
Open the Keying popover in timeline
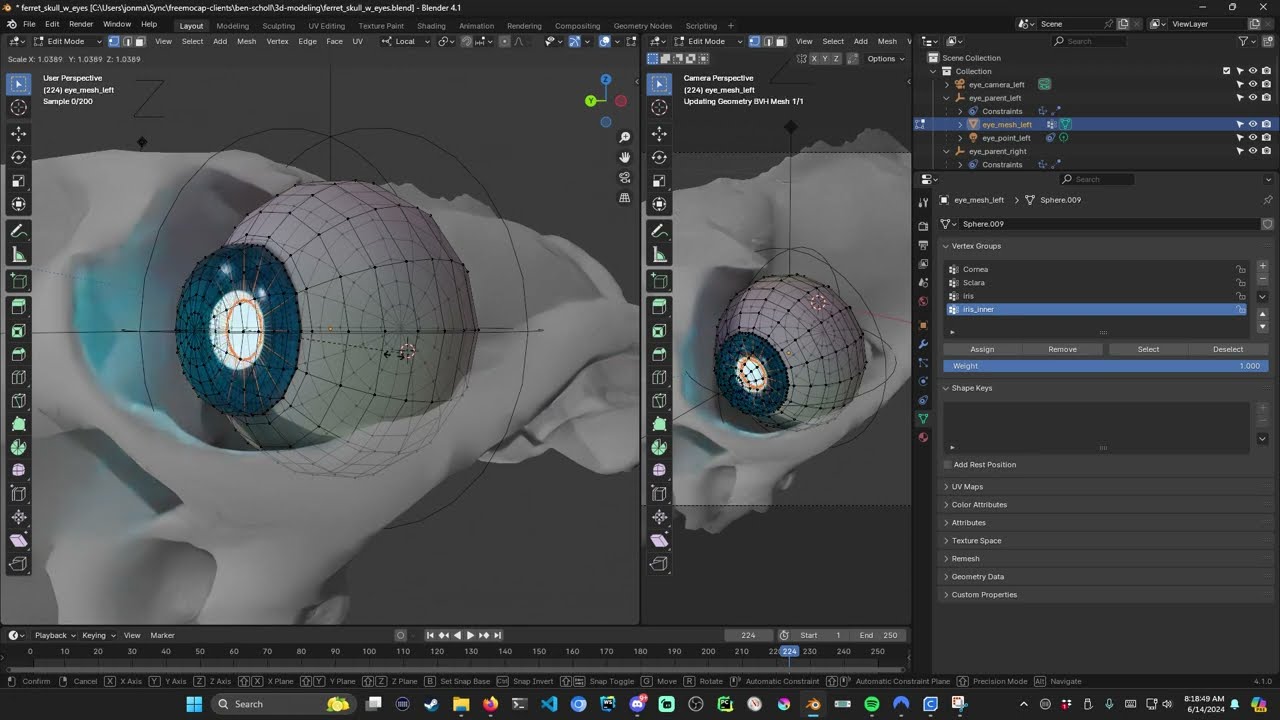tap(97, 636)
